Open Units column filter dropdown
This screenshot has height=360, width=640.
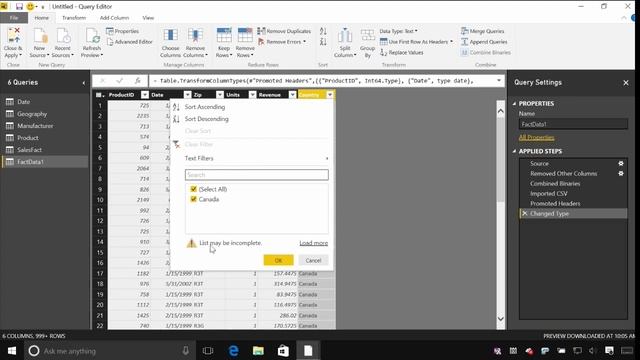252,95
